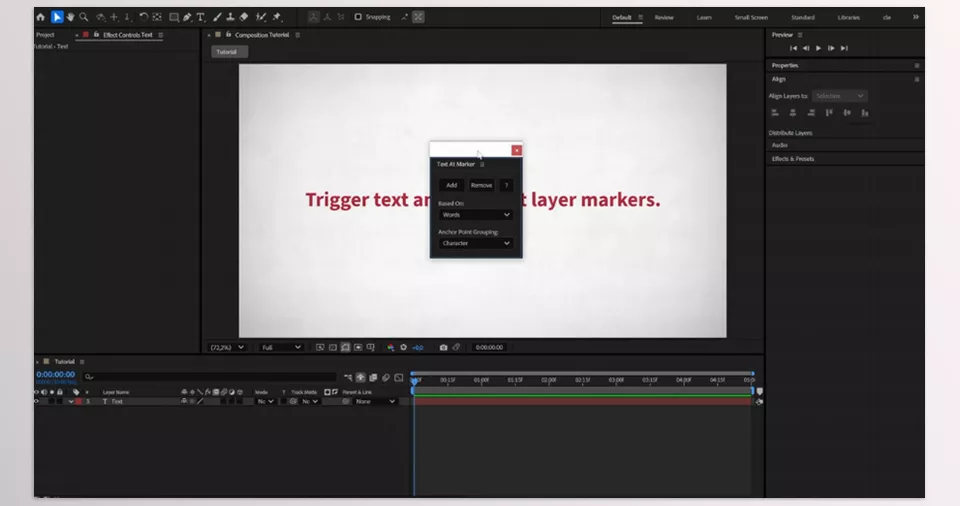Click the Home icon in the toolbar
Image resolution: width=960 pixels, height=506 pixels.
pyautogui.click(x=41, y=17)
